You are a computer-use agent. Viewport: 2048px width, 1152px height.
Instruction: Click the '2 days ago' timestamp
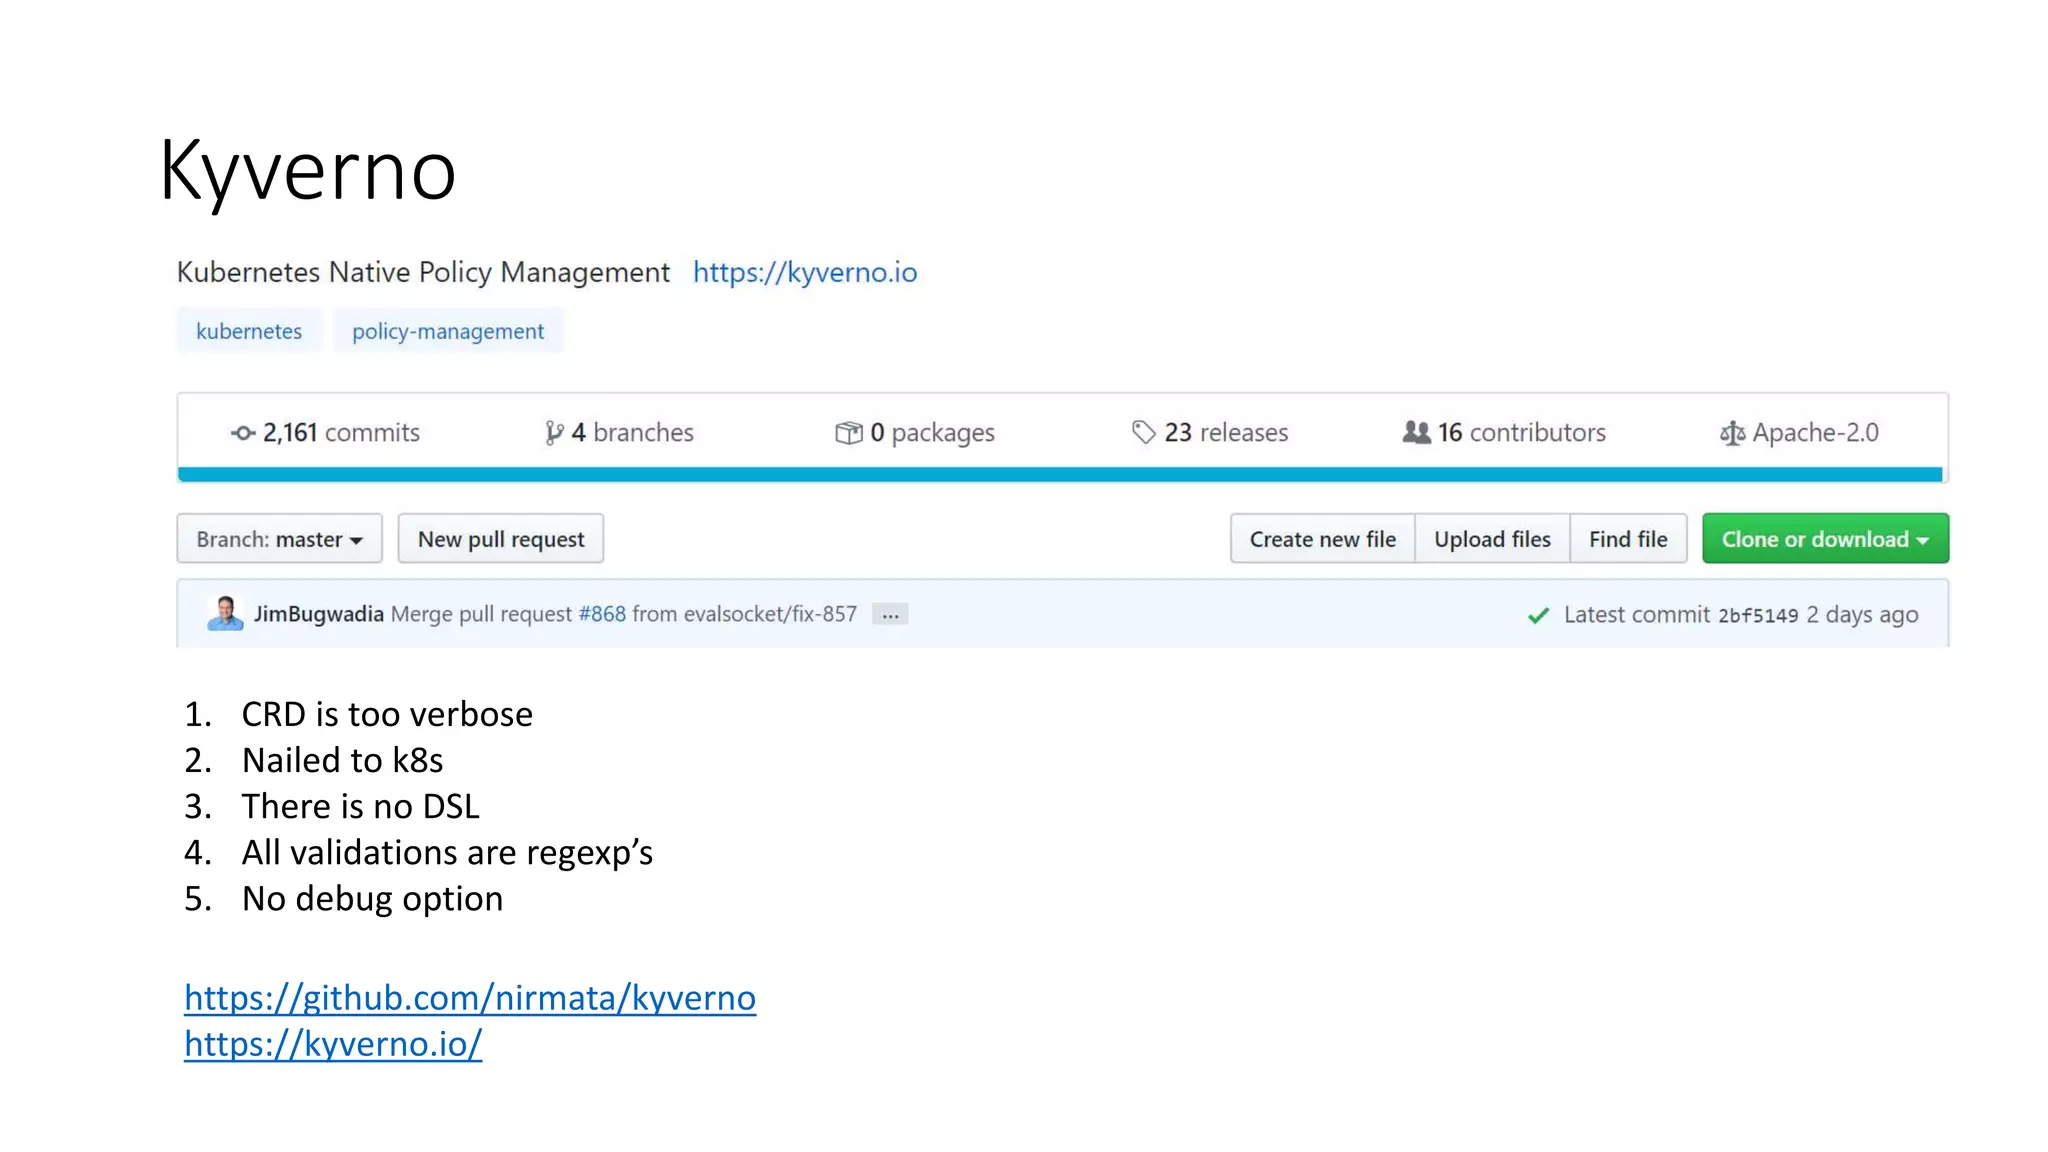tap(1862, 615)
